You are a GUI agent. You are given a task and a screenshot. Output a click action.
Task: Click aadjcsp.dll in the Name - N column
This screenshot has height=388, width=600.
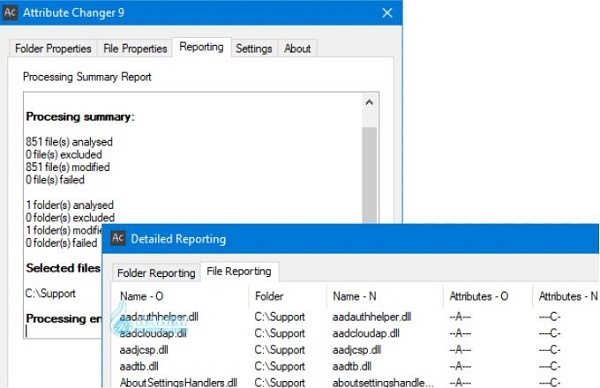[x=357, y=350]
